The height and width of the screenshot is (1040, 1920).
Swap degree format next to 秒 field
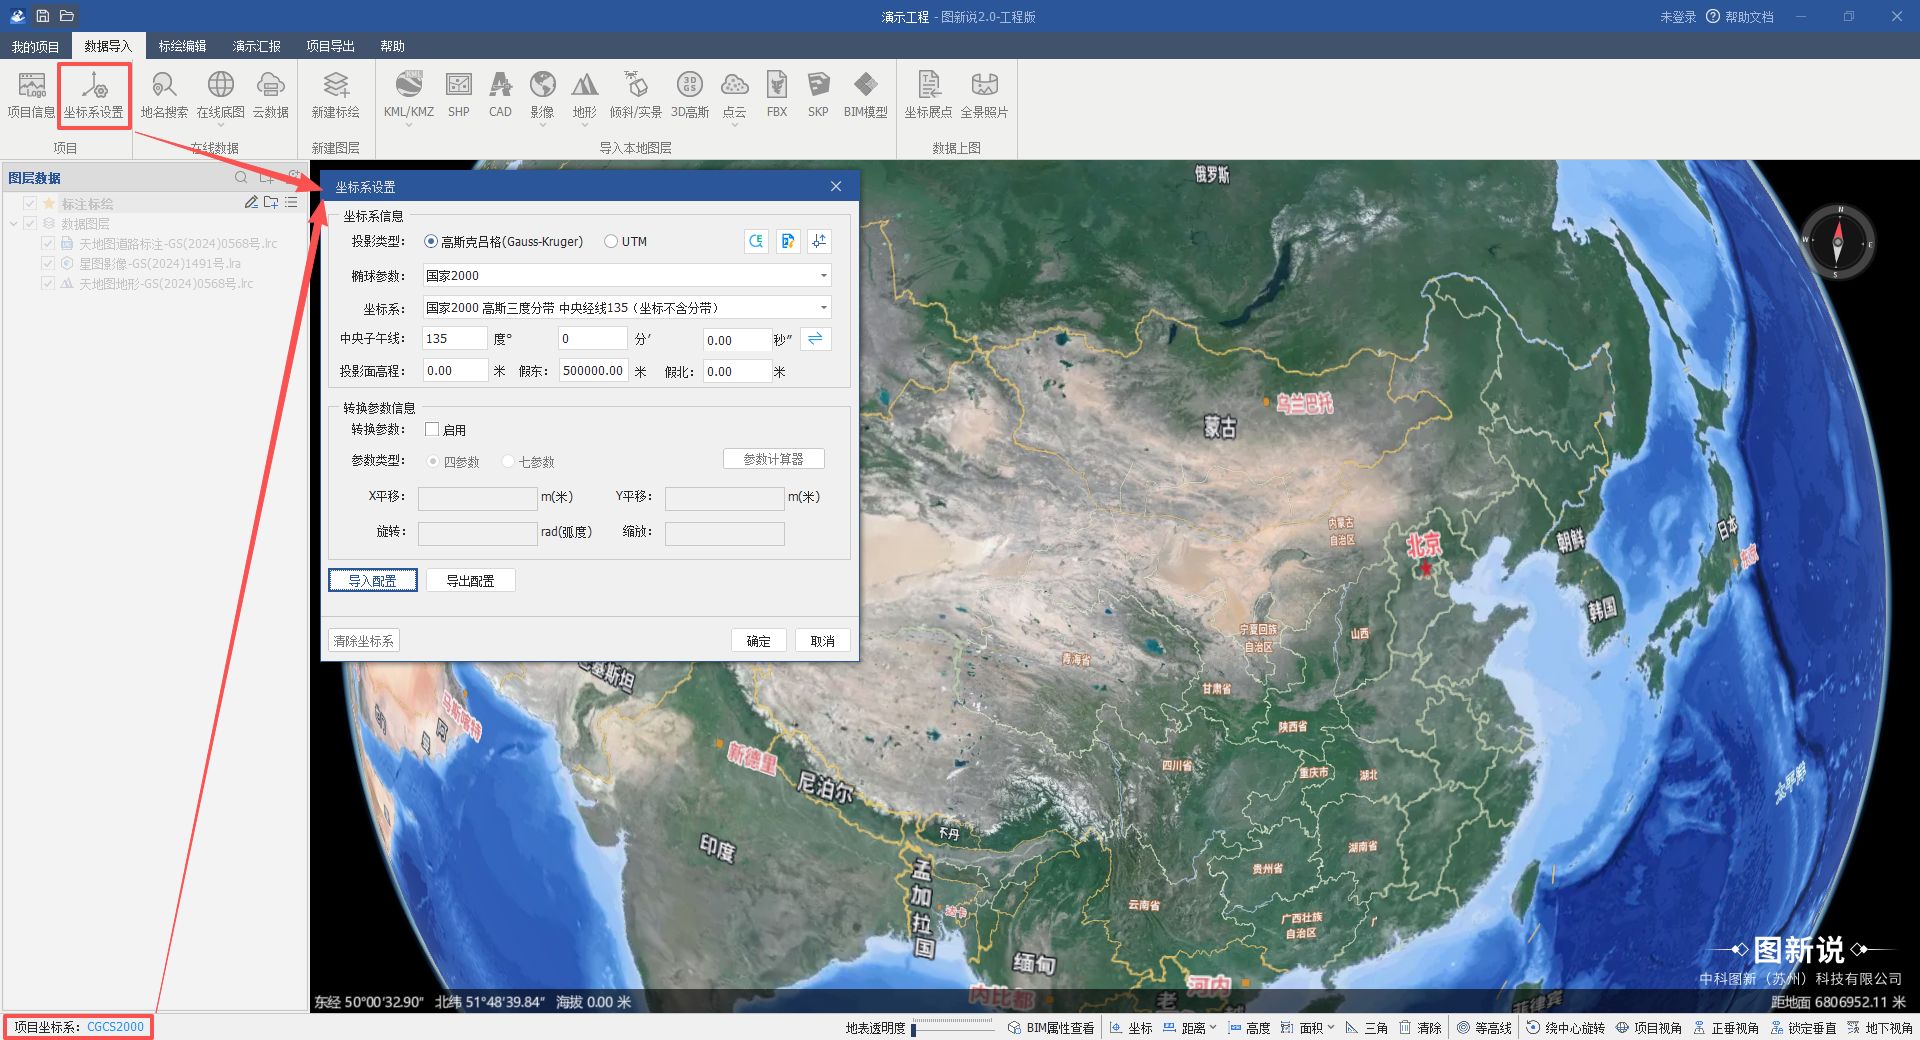(x=816, y=339)
